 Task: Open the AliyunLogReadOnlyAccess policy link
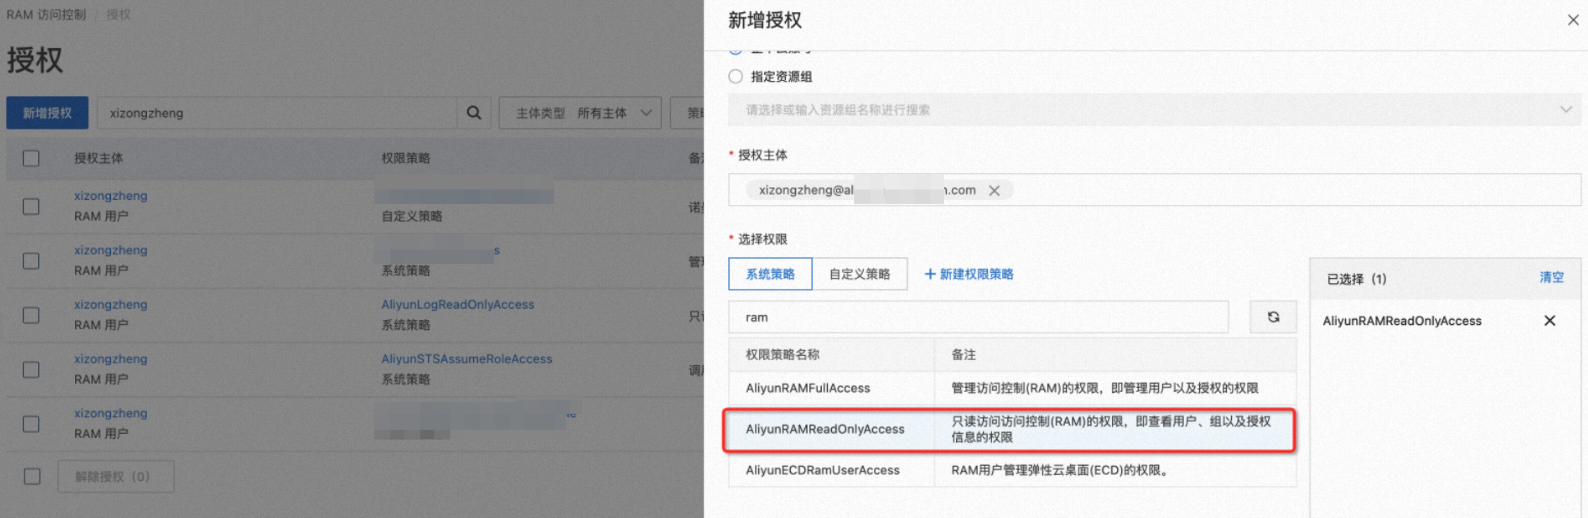[458, 304]
